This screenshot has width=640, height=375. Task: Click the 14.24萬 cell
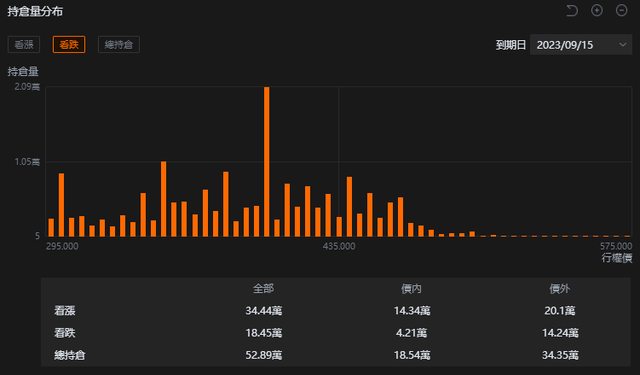tap(560, 333)
